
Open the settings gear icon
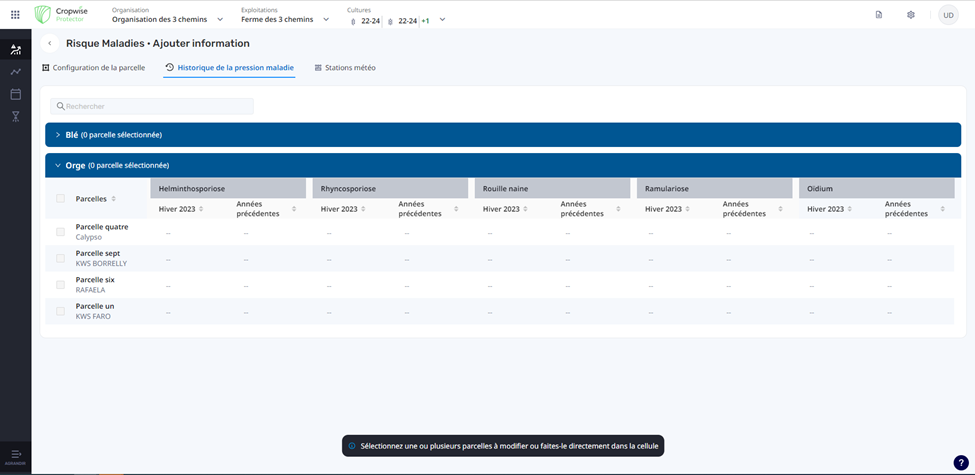911,15
